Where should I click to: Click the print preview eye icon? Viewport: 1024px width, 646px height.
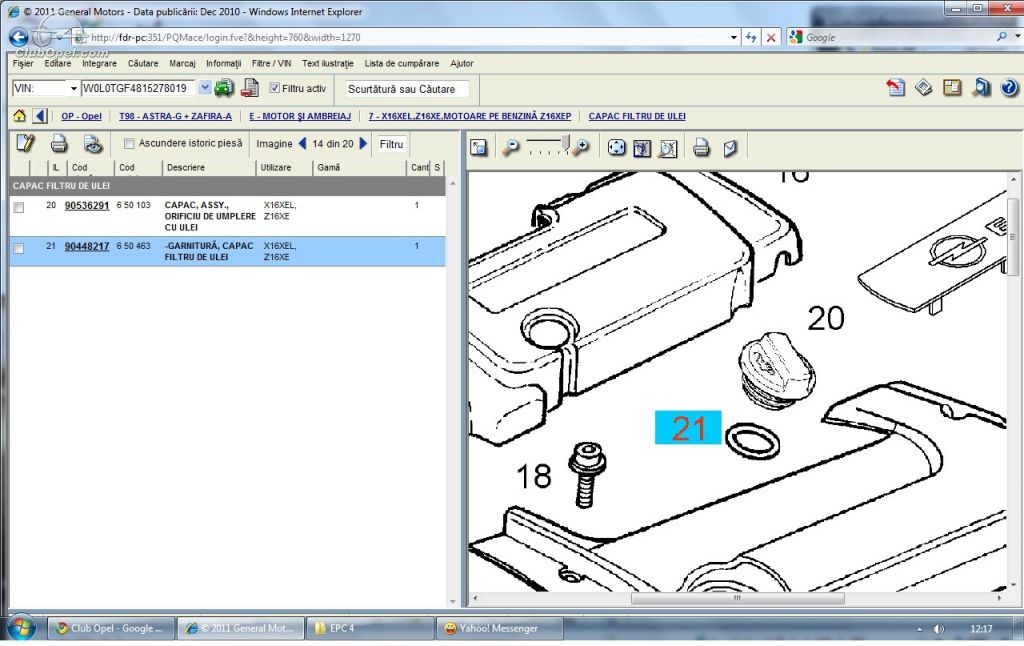pos(93,144)
